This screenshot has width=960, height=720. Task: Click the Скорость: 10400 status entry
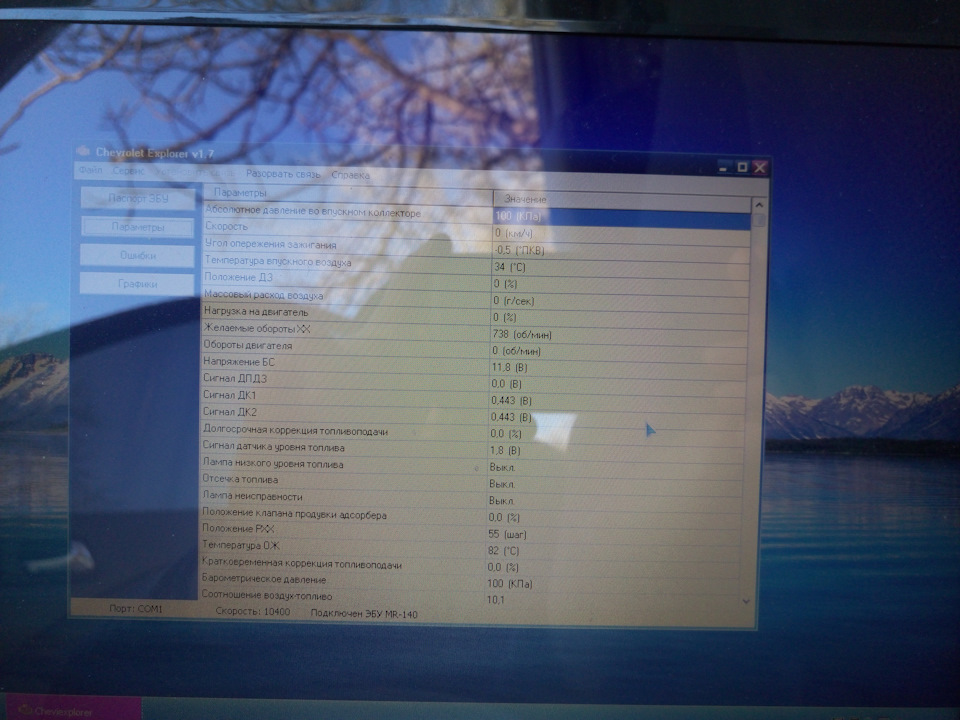pyautogui.click(x=253, y=611)
